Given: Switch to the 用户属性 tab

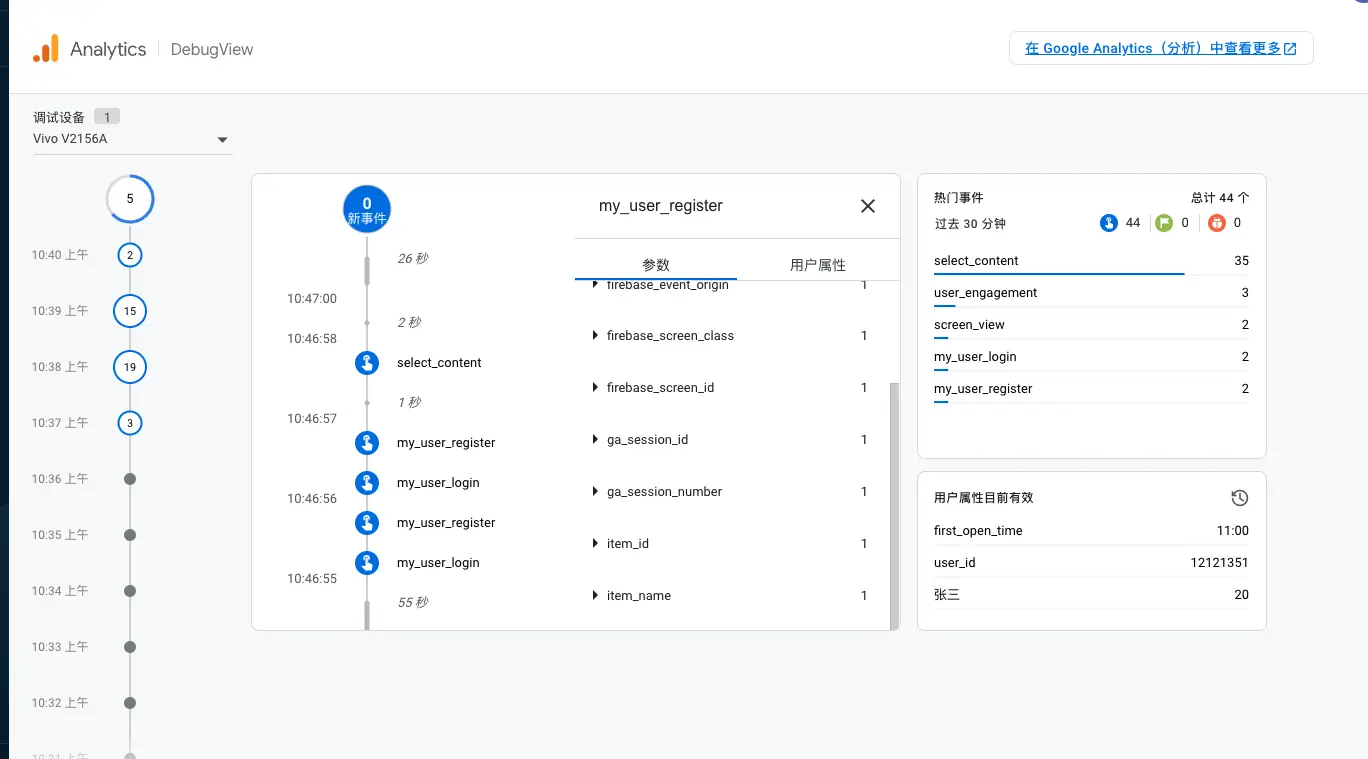Looking at the screenshot, I should tap(817, 265).
